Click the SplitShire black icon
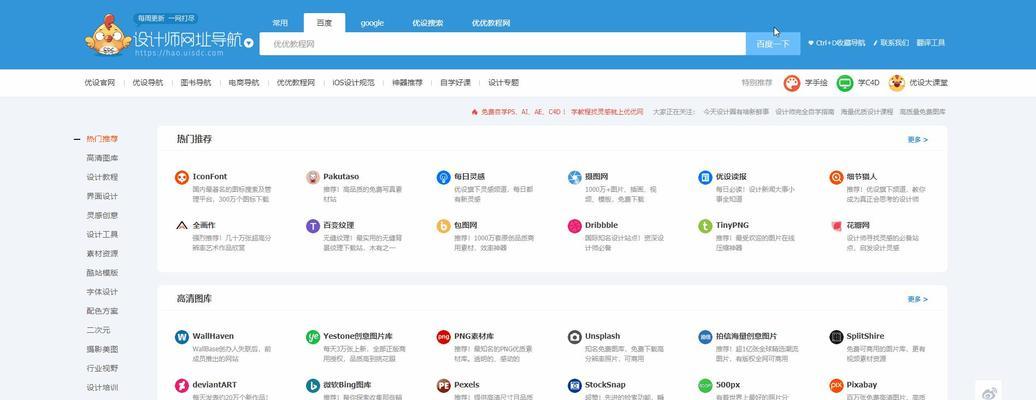Screen dimensions: 1036x400 tap(836, 337)
